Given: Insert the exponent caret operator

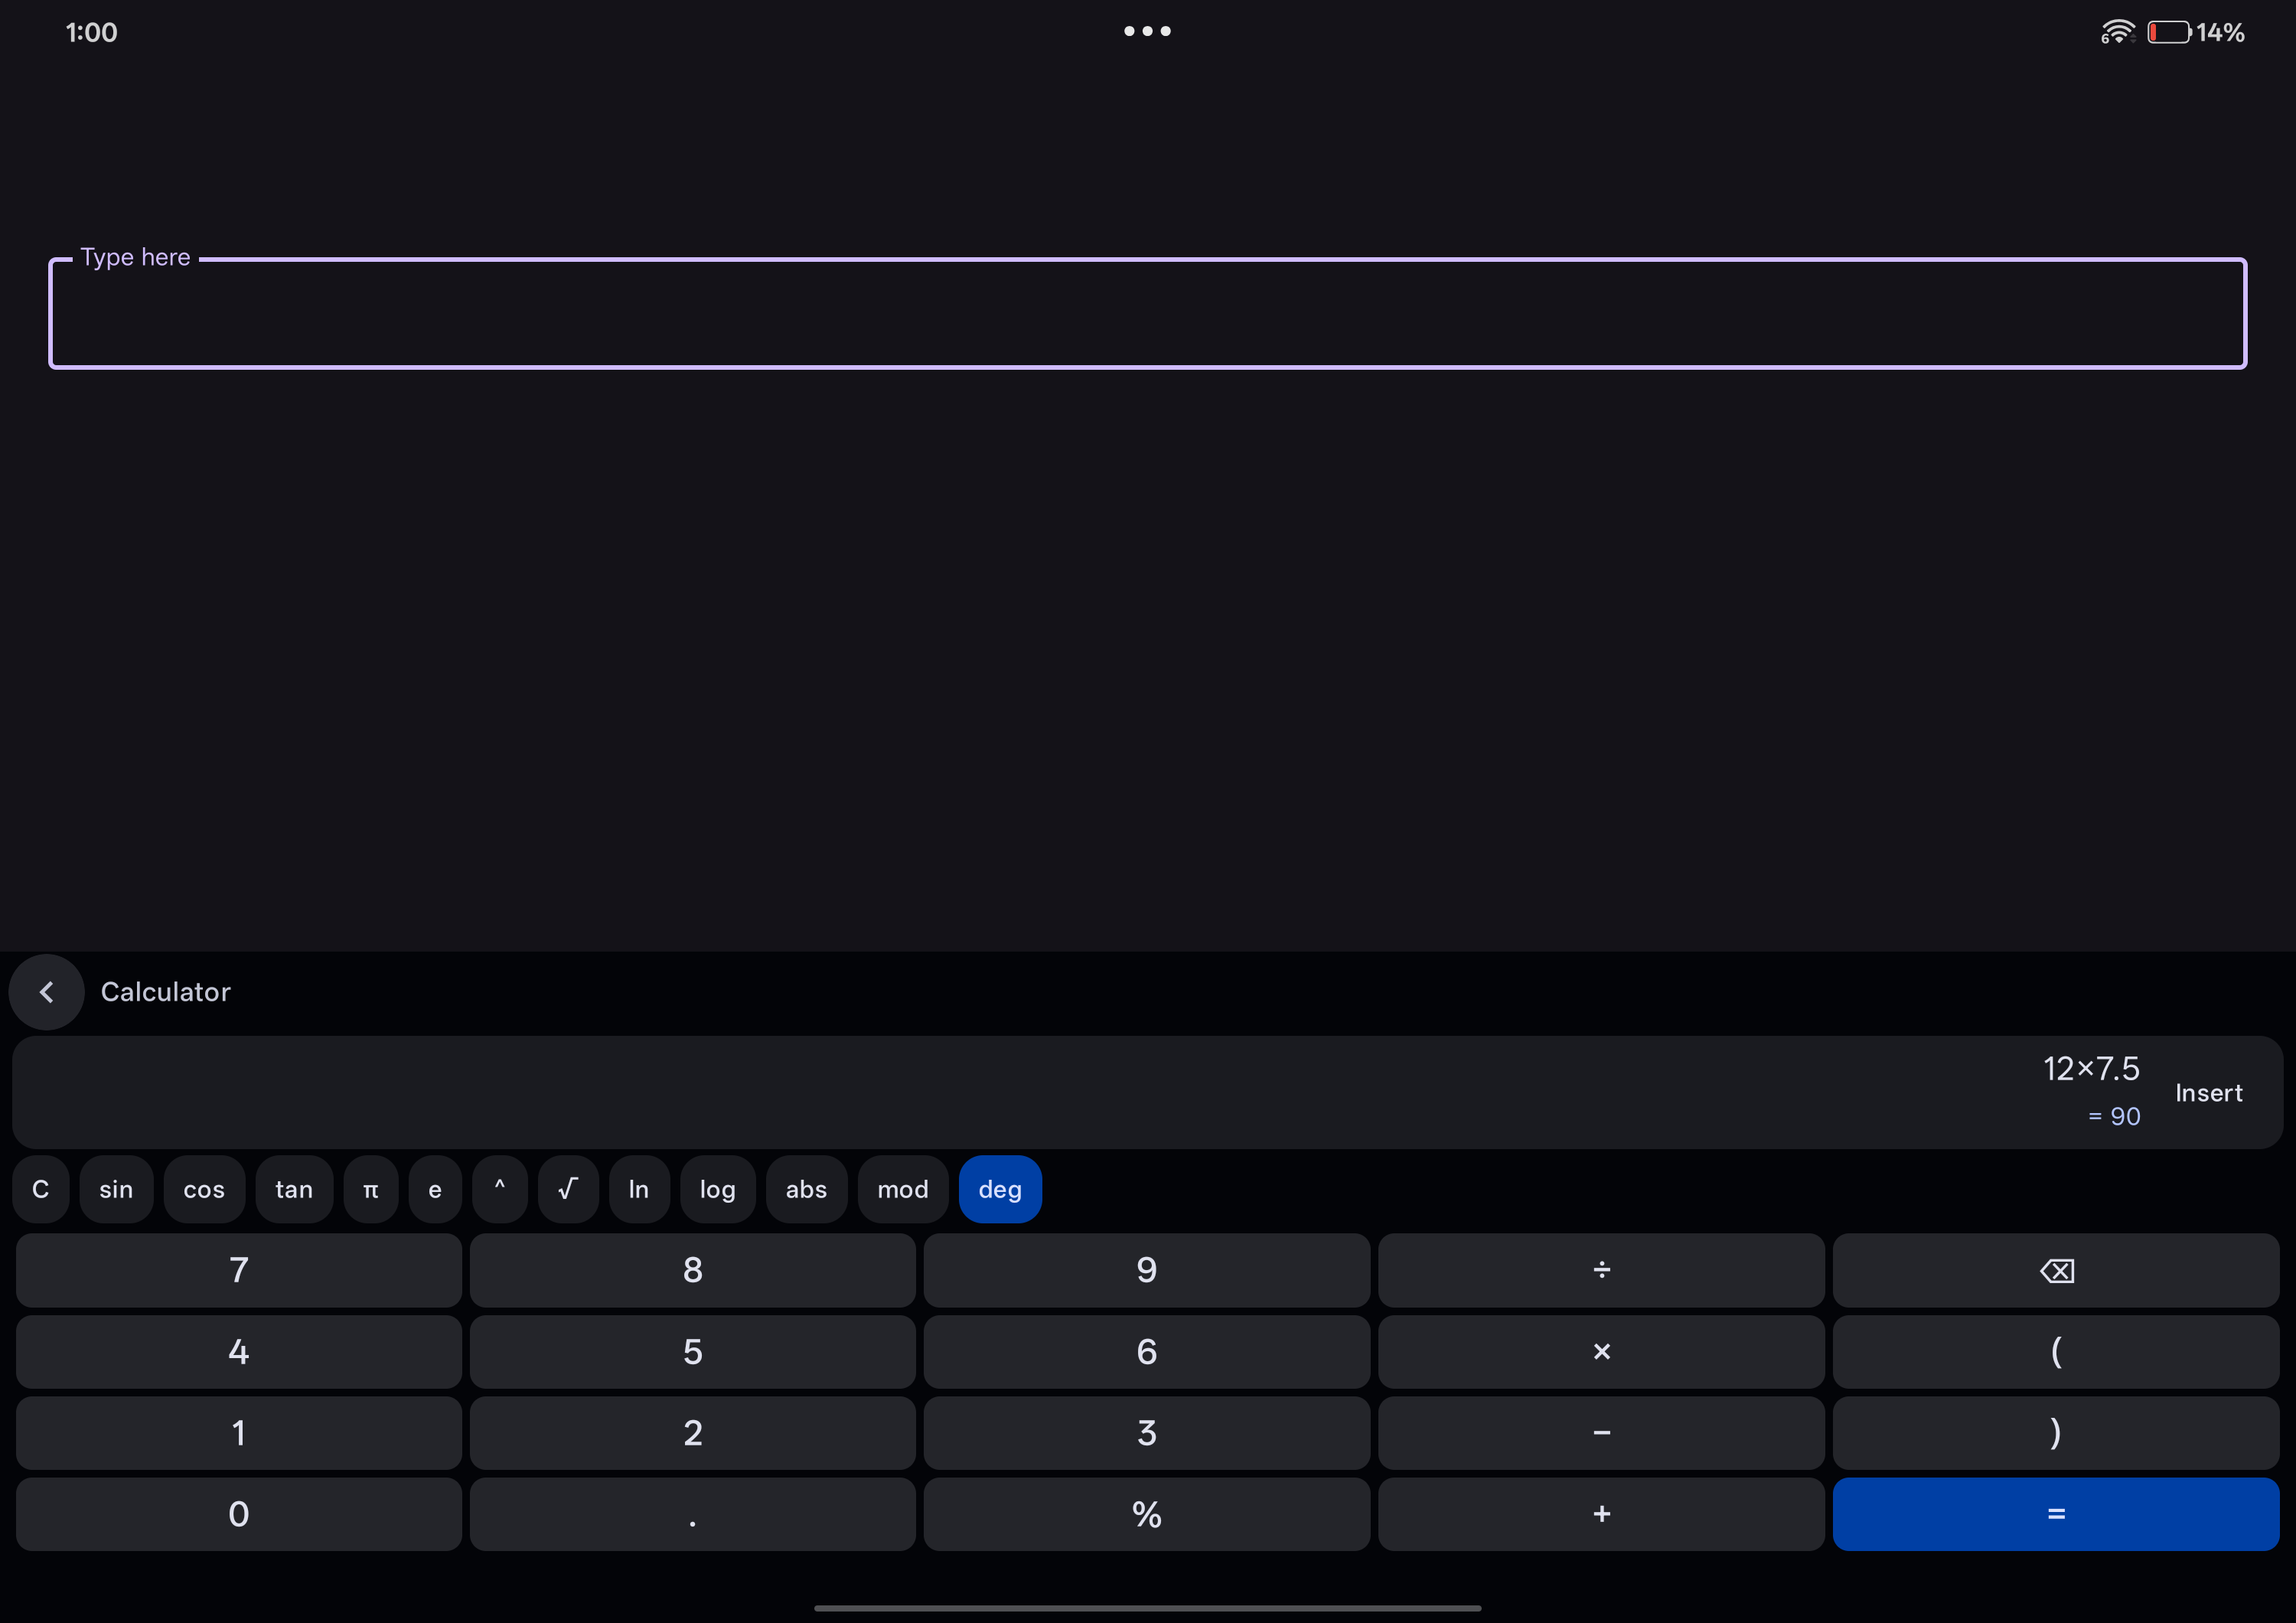Looking at the screenshot, I should click(500, 1189).
